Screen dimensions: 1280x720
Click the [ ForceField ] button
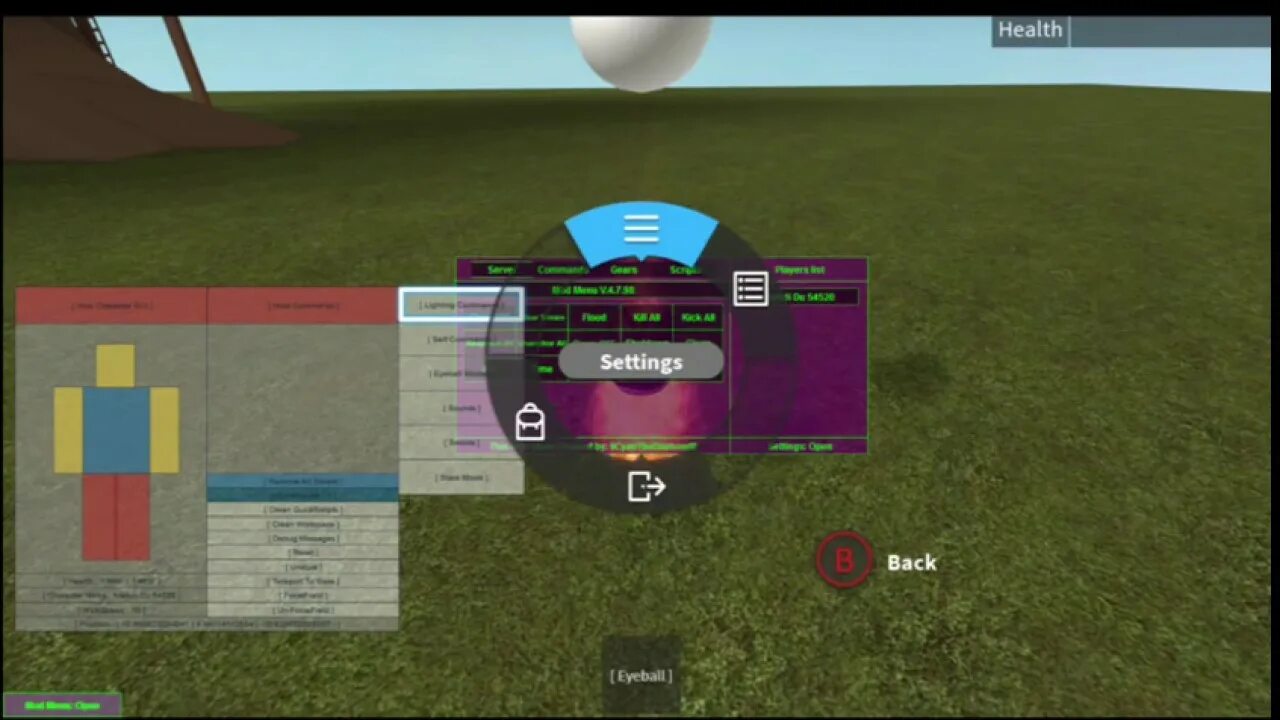pos(302,595)
